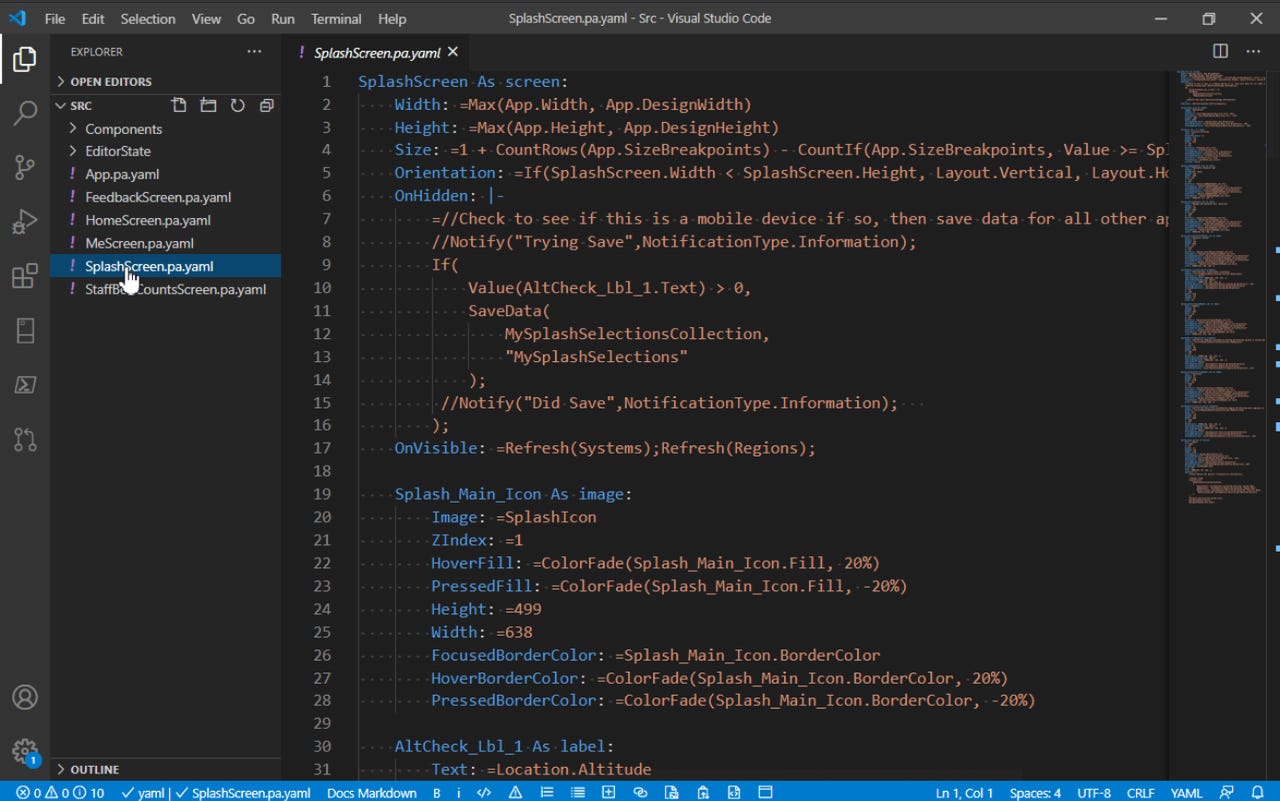The height and width of the screenshot is (801, 1280).
Task: Collapse the OPEN EDITORS section
Action: (109, 80)
